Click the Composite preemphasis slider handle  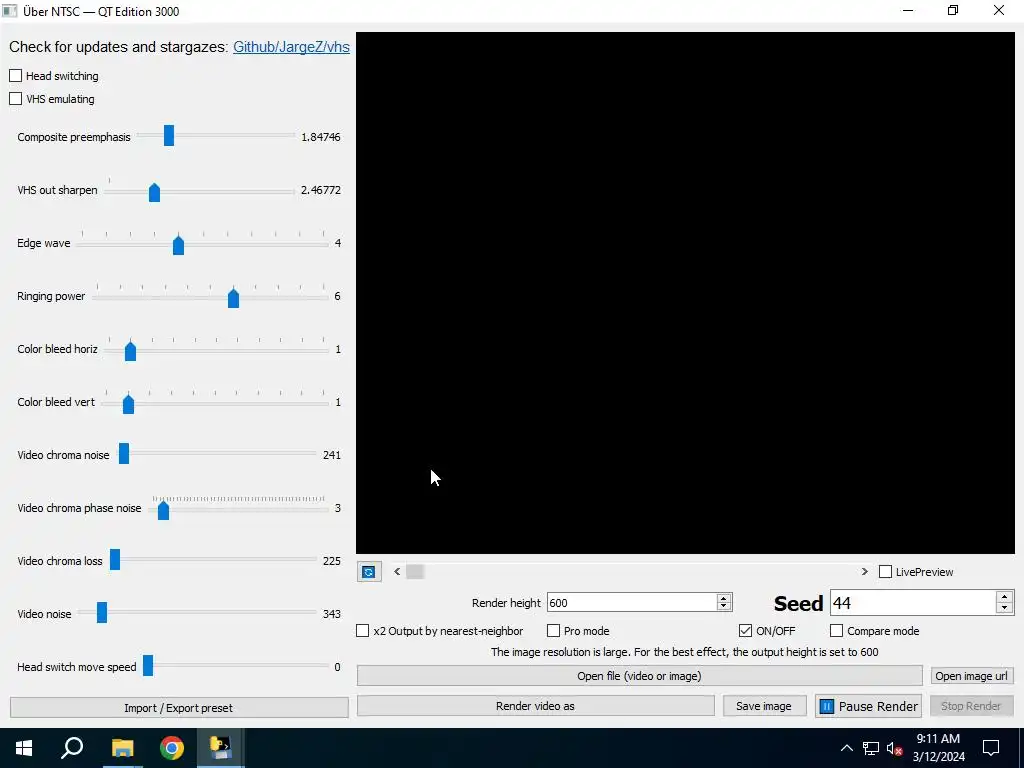(x=169, y=136)
